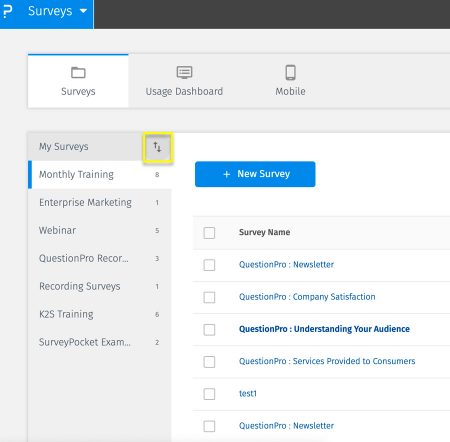Create a survey with New Survey button
The width and height of the screenshot is (450, 442).
[255, 174]
